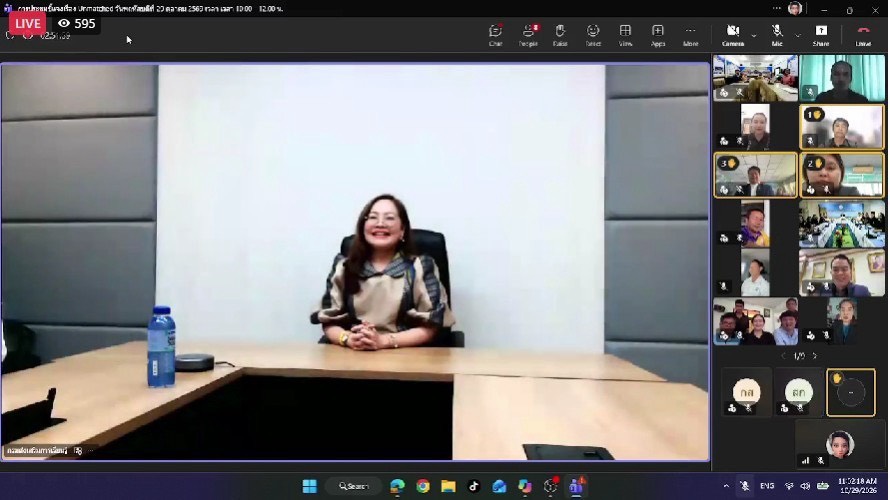The image size is (890, 500).
Task: Select the 'สก' initials participant tile
Action: pos(799,392)
